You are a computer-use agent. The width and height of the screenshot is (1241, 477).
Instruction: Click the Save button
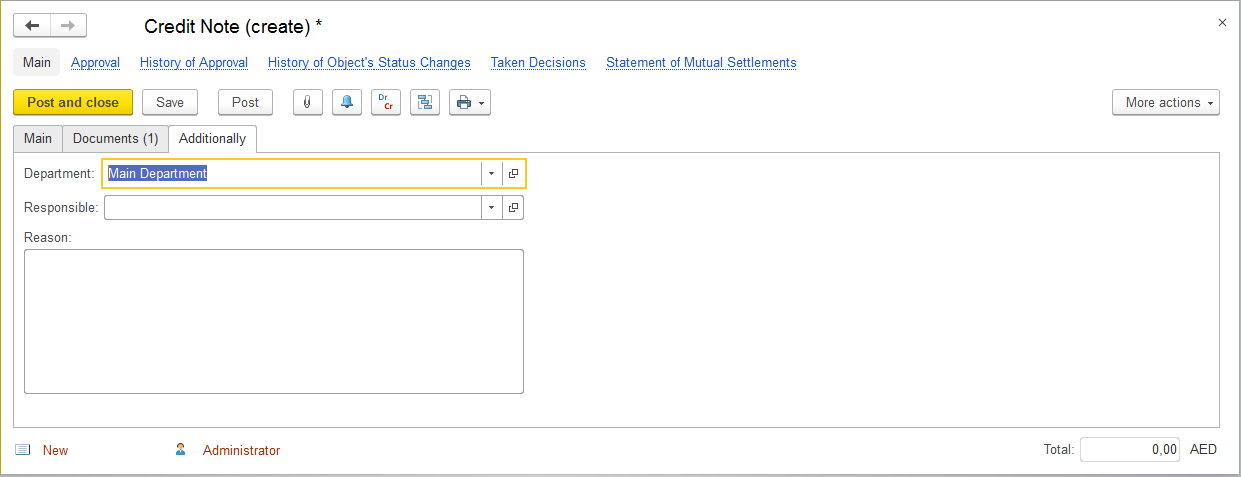coord(170,103)
